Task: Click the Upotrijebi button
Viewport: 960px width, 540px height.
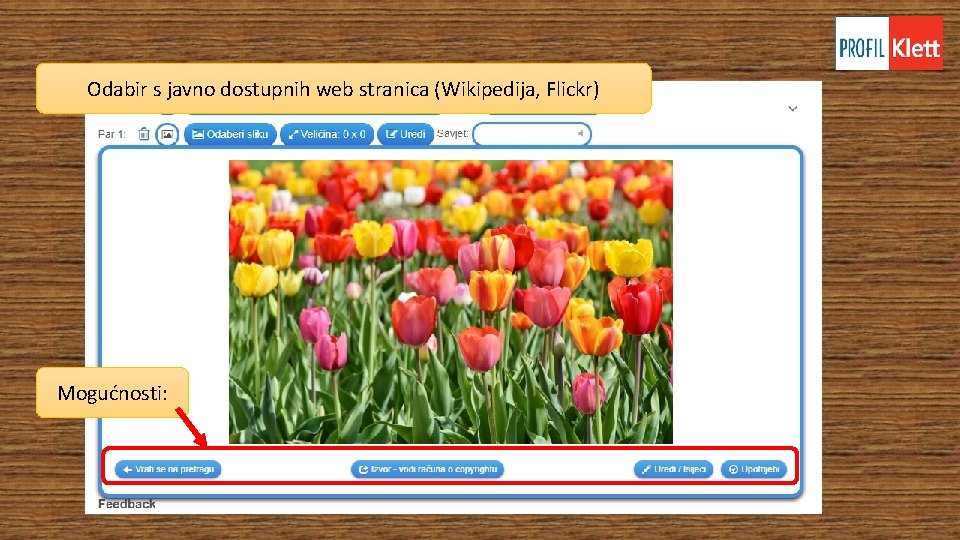Action: pos(754,470)
